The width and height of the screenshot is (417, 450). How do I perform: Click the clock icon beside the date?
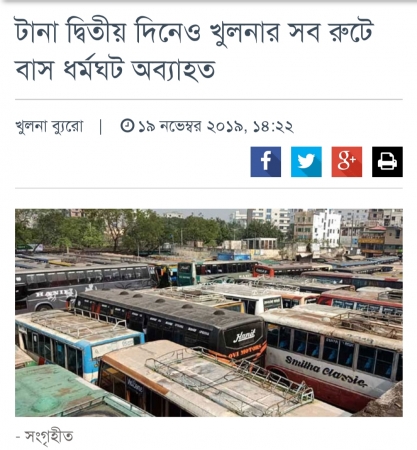click(x=127, y=126)
